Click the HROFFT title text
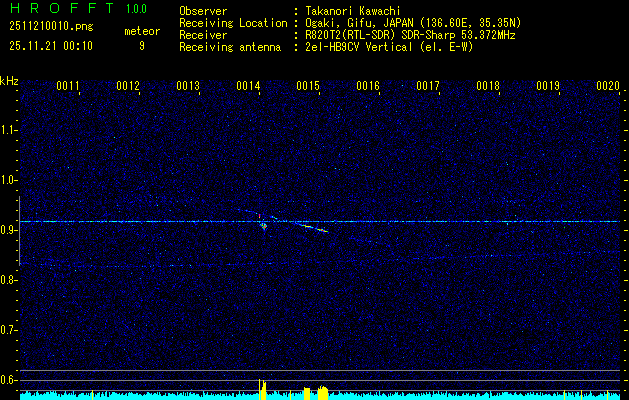This screenshot has width=629, height=400. pyautogui.click(x=62, y=8)
